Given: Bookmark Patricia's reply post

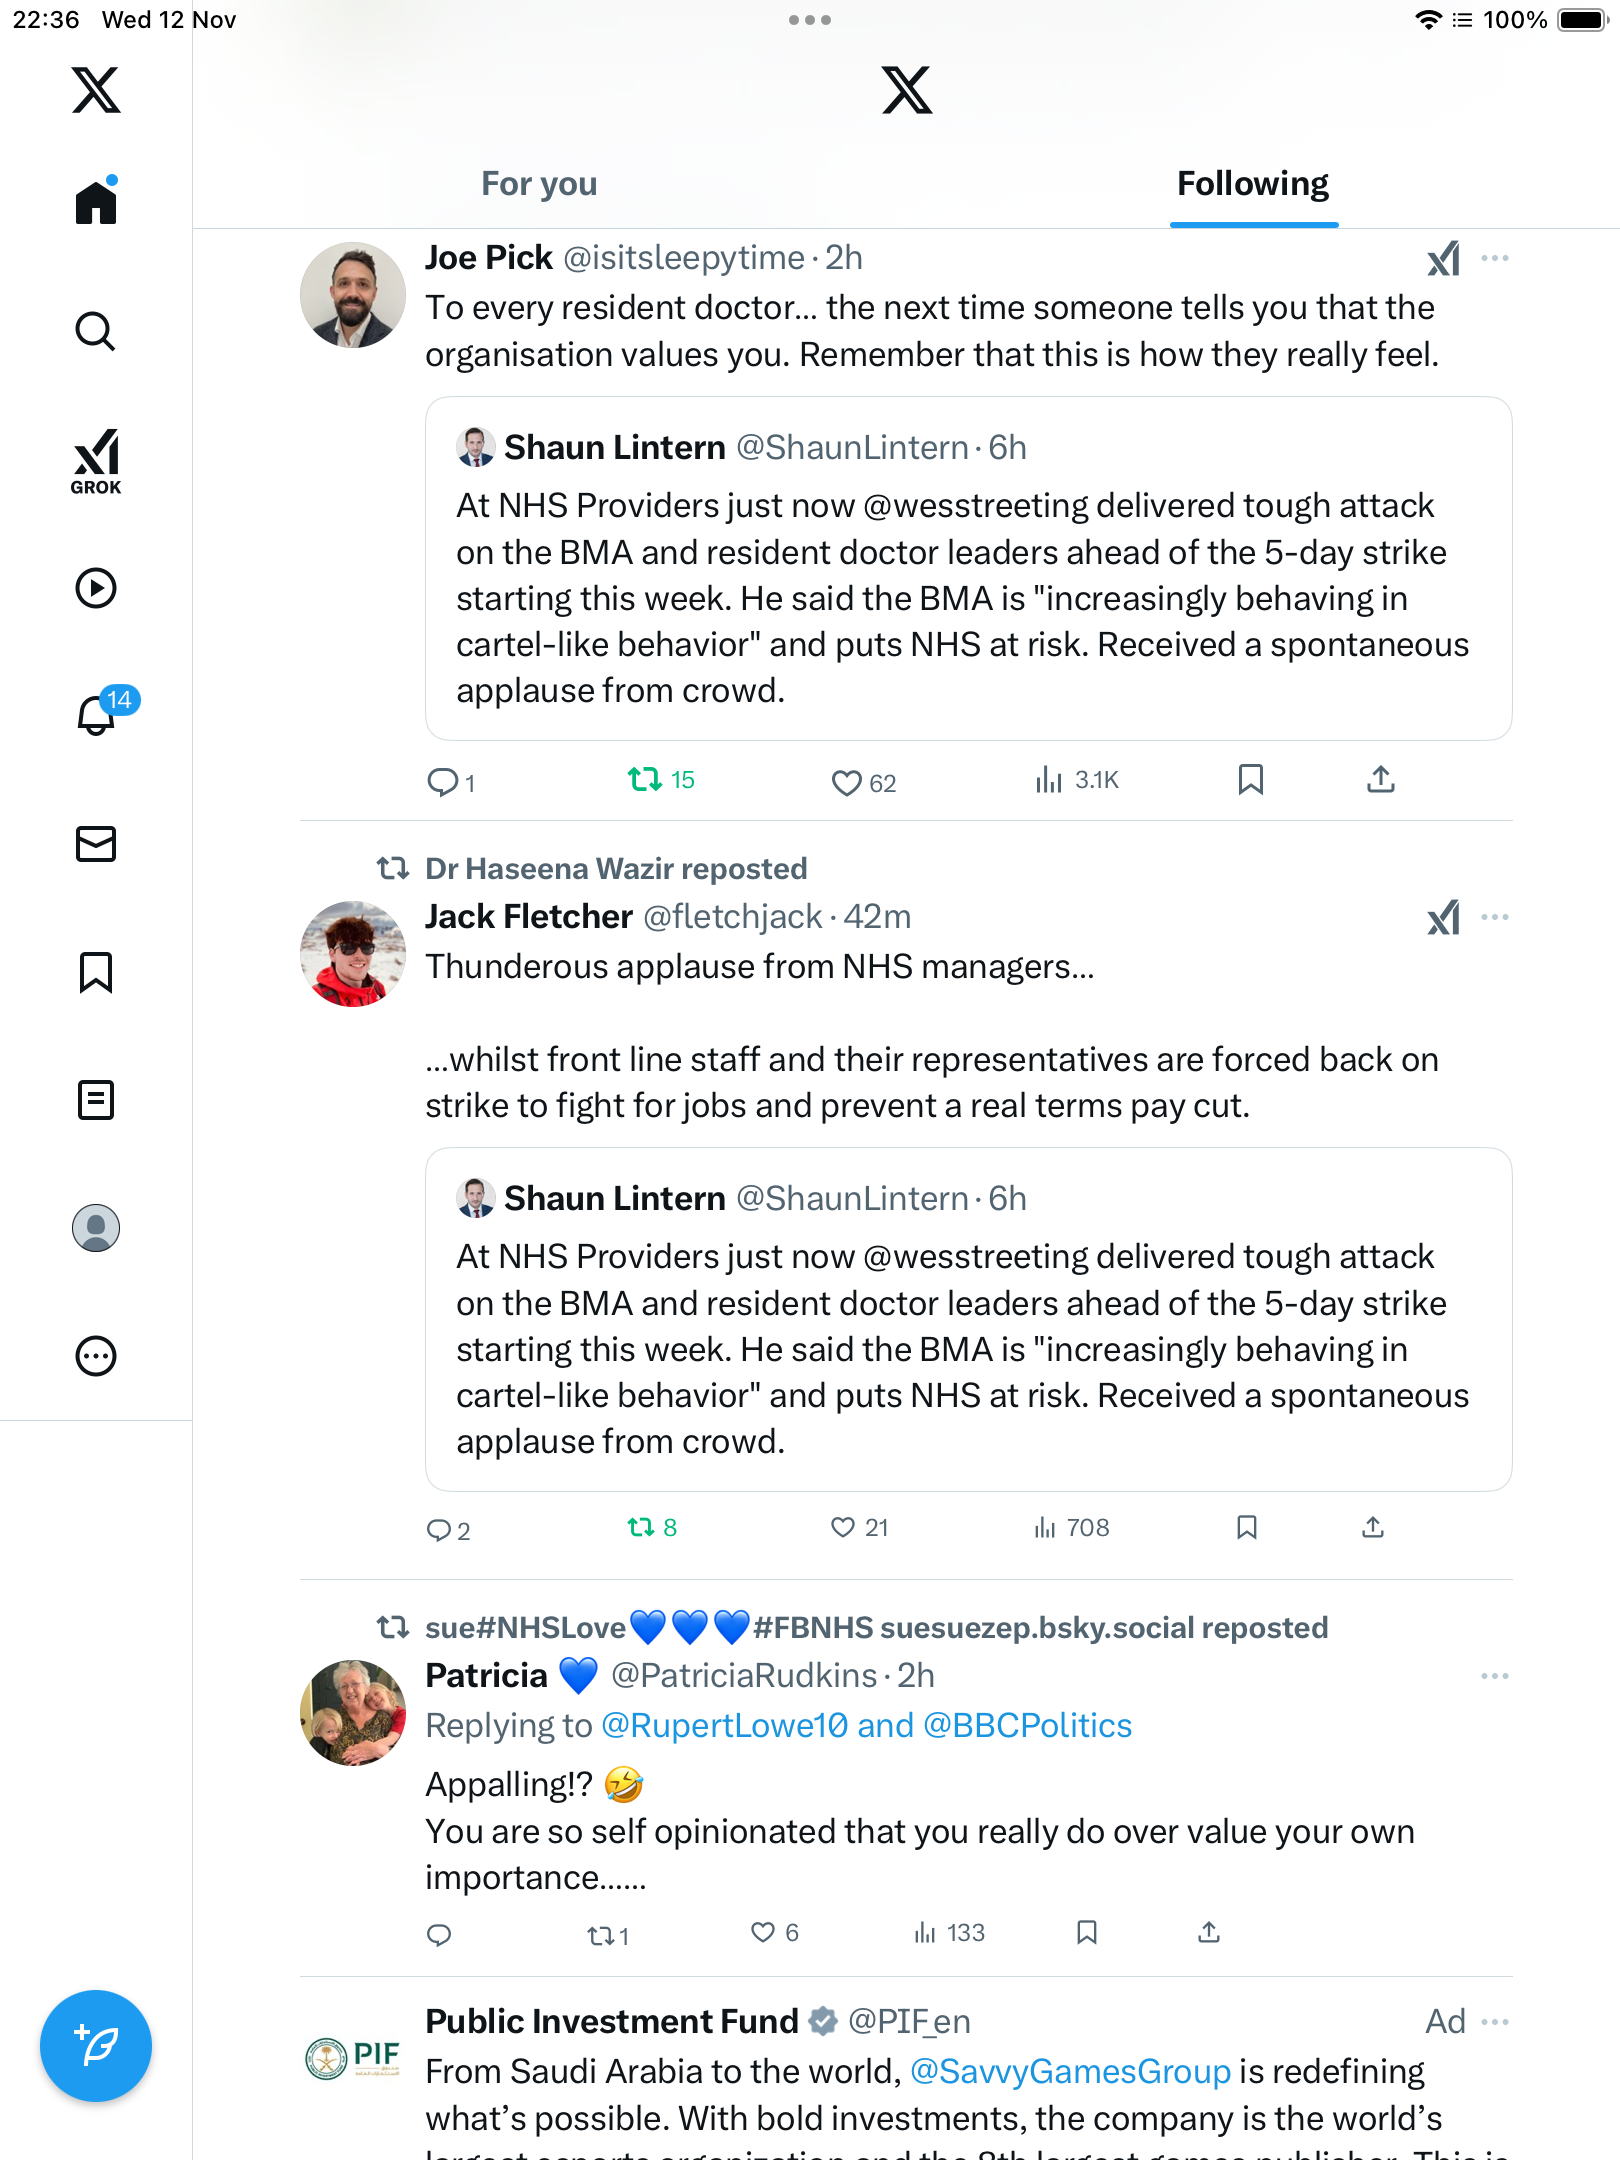Looking at the screenshot, I should click(1087, 1932).
